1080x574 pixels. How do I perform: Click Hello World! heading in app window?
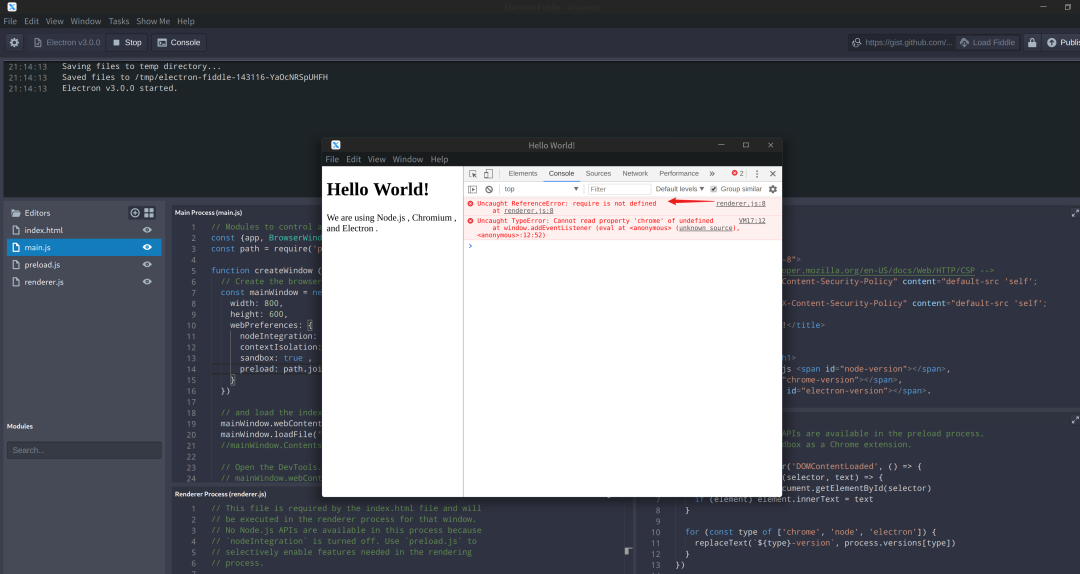377,189
